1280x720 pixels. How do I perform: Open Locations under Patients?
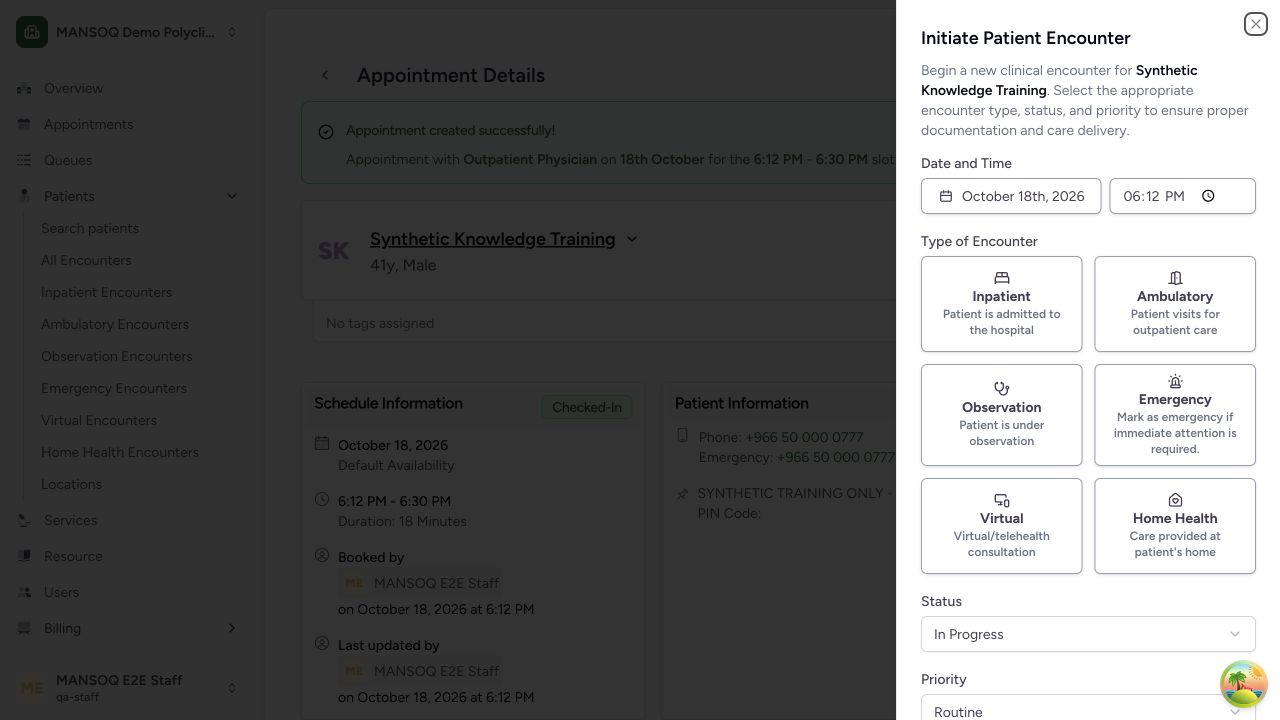click(72, 484)
